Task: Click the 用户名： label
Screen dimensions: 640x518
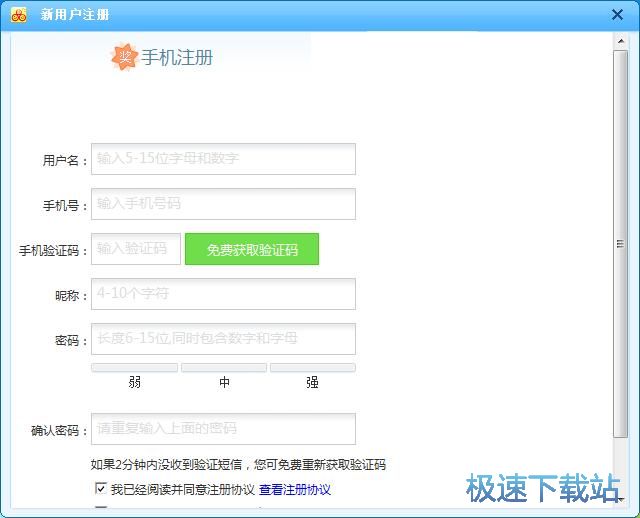Action: (x=65, y=160)
